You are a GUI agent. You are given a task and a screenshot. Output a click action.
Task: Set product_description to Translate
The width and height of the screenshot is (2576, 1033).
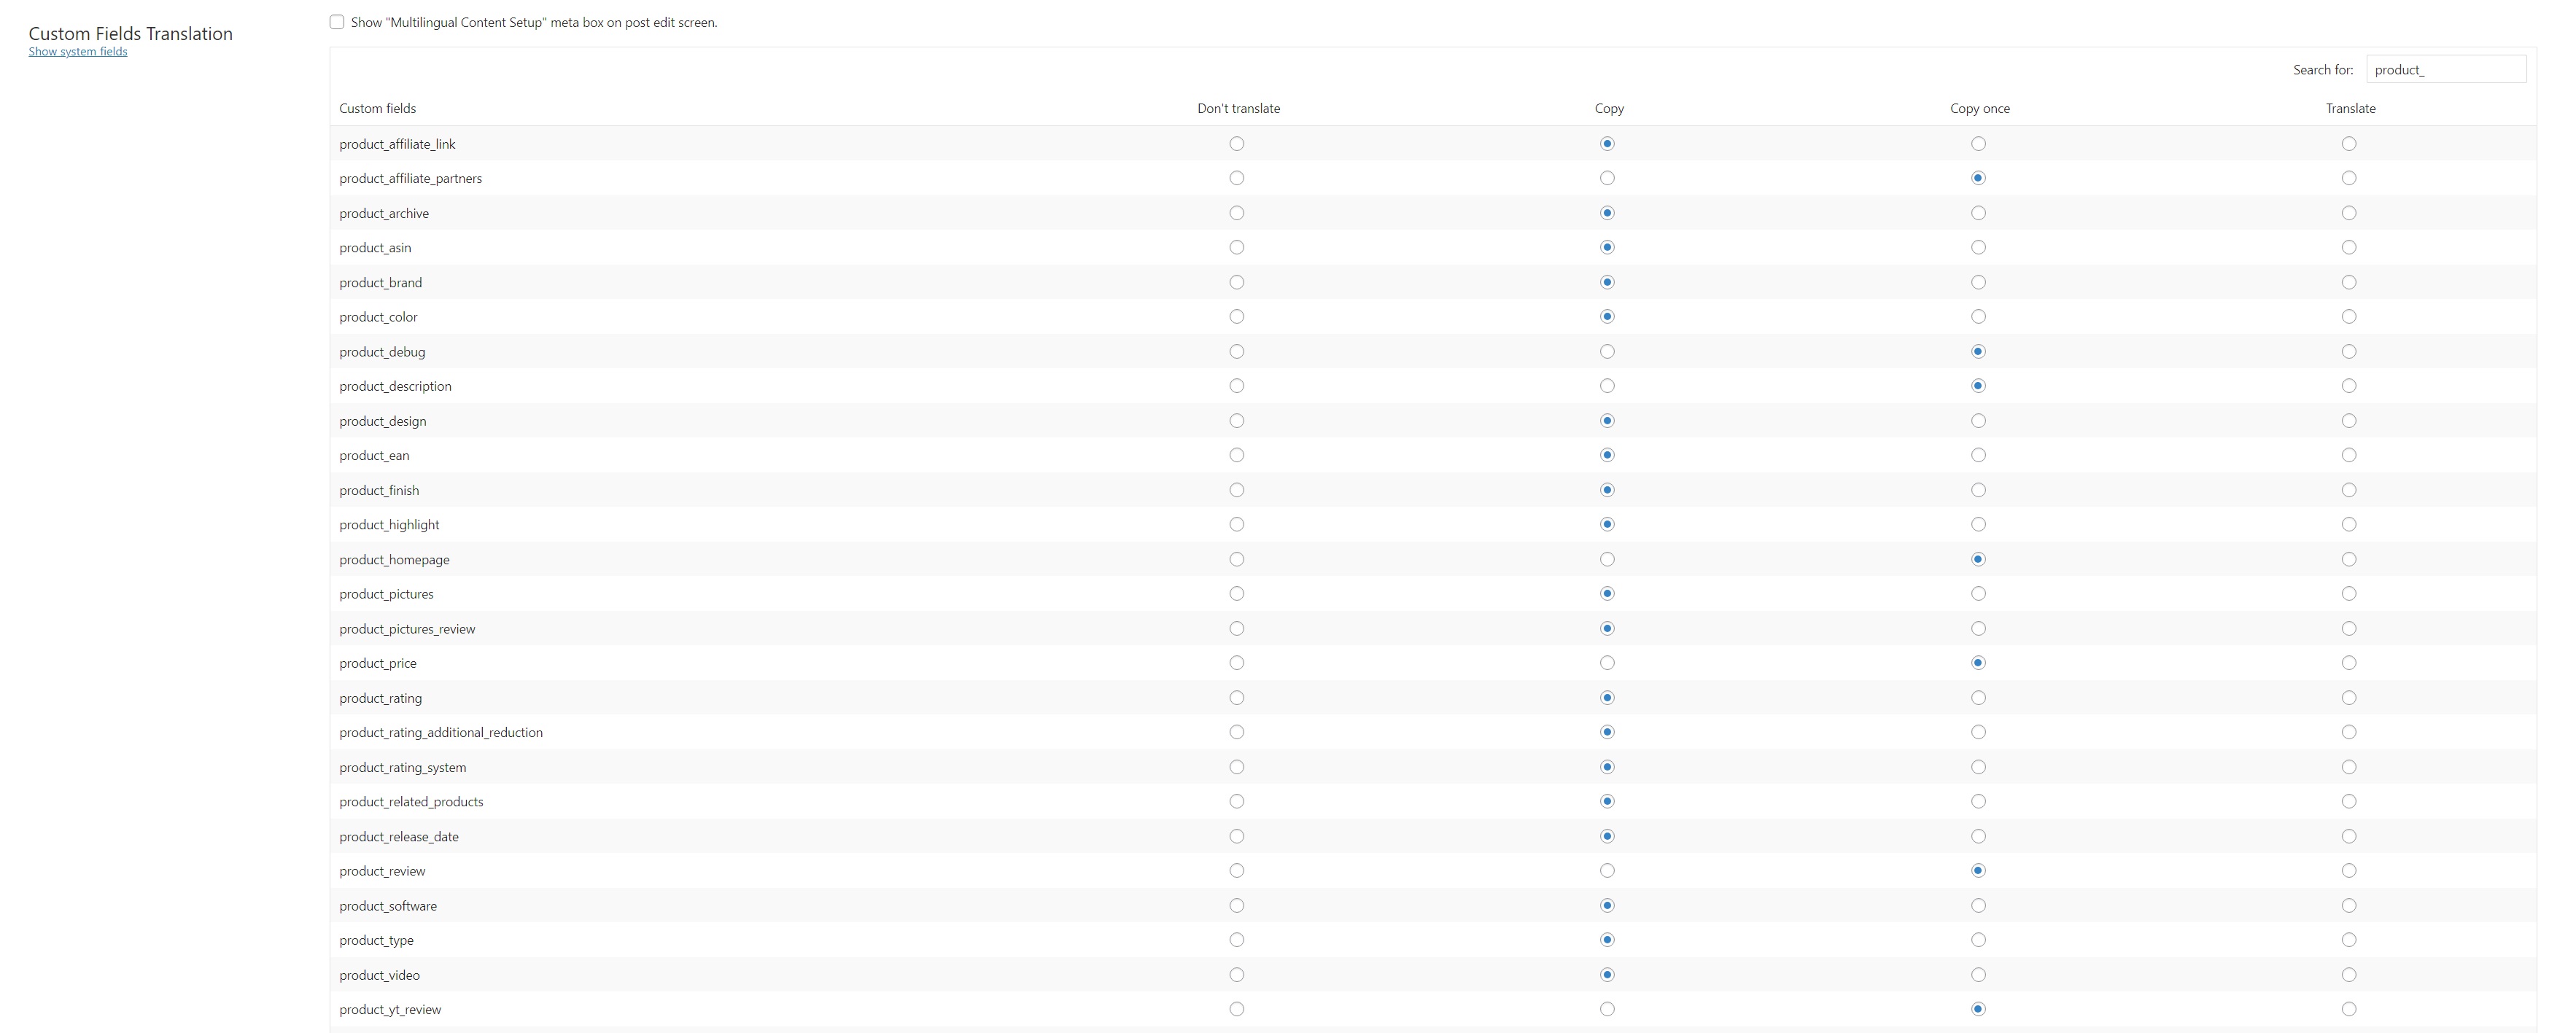coord(2349,386)
